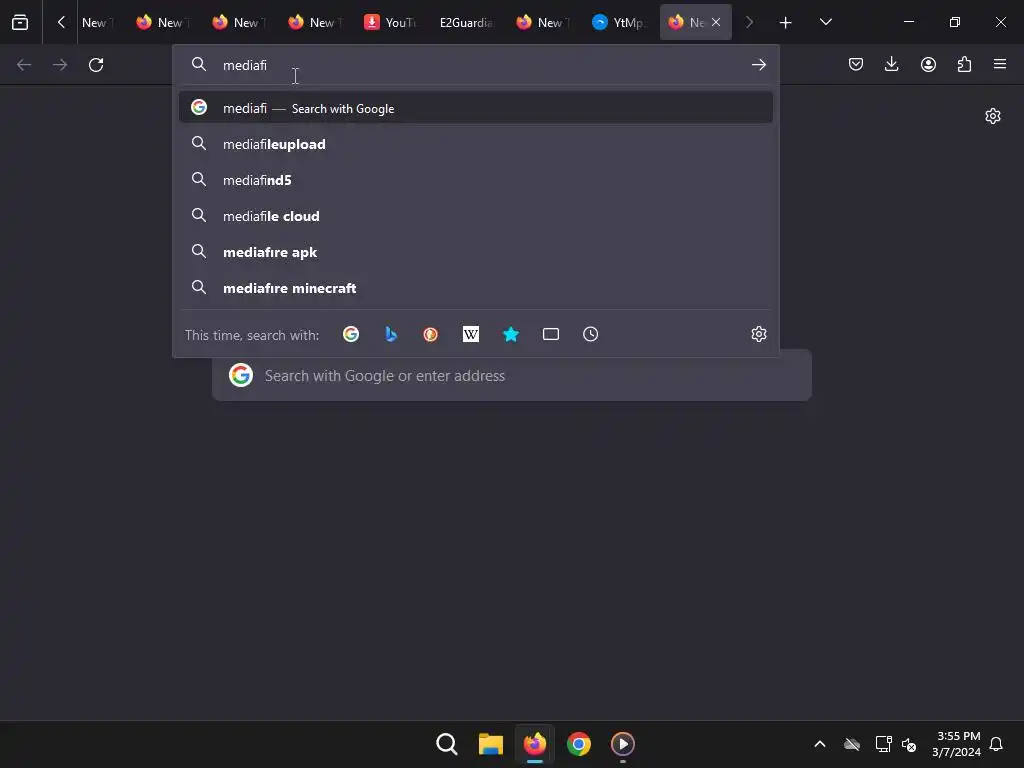Open File Explorer from the taskbar
This screenshot has width=1024, height=768.
point(490,744)
